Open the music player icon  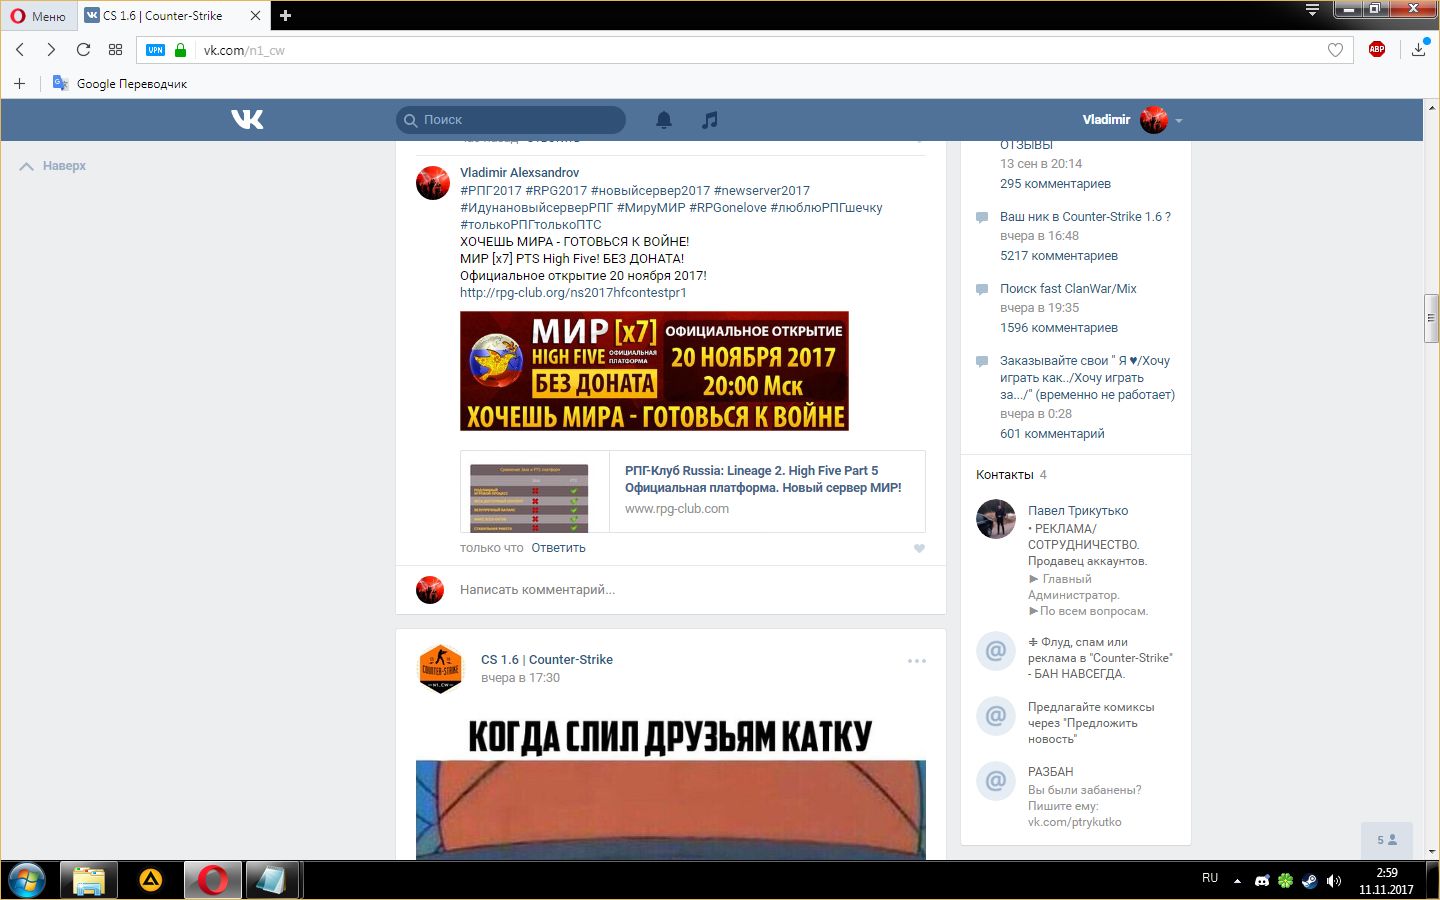click(x=709, y=120)
